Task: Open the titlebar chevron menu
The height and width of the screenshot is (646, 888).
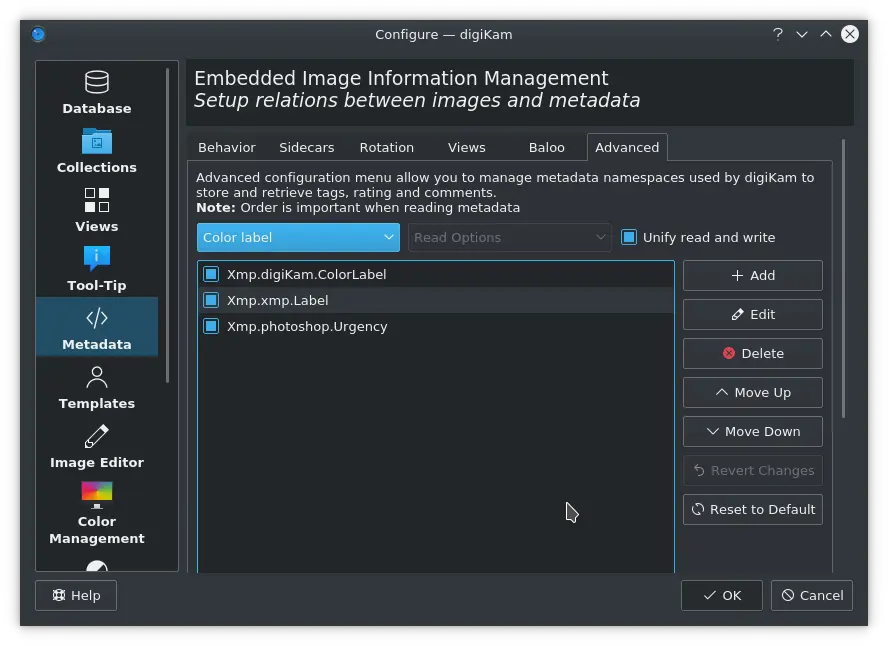Action: click(802, 34)
